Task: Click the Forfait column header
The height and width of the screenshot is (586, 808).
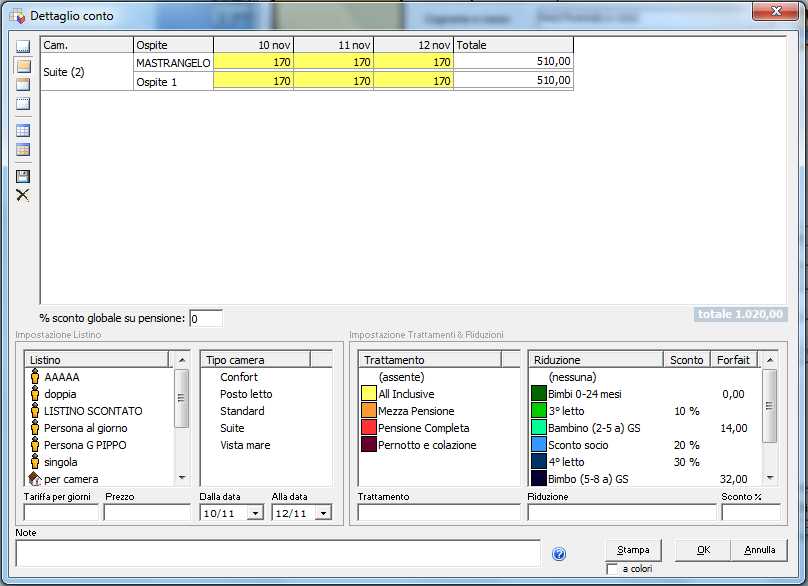Action: pos(733,360)
